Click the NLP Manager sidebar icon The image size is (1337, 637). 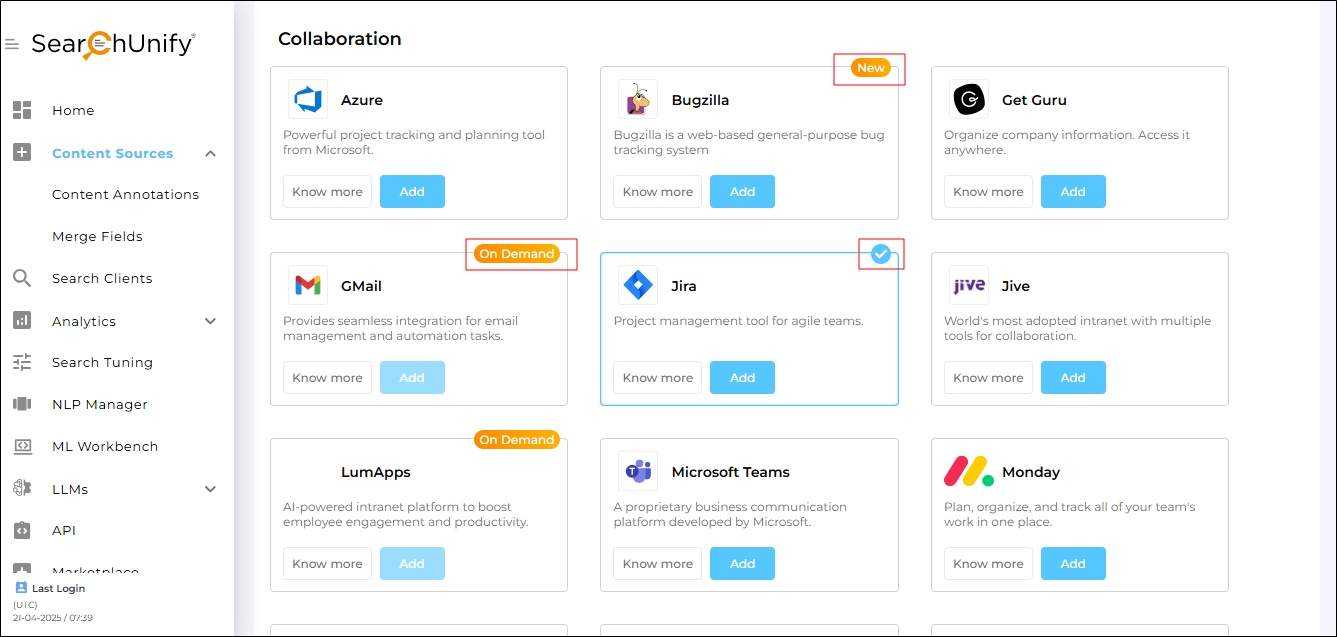click(22, 404)
